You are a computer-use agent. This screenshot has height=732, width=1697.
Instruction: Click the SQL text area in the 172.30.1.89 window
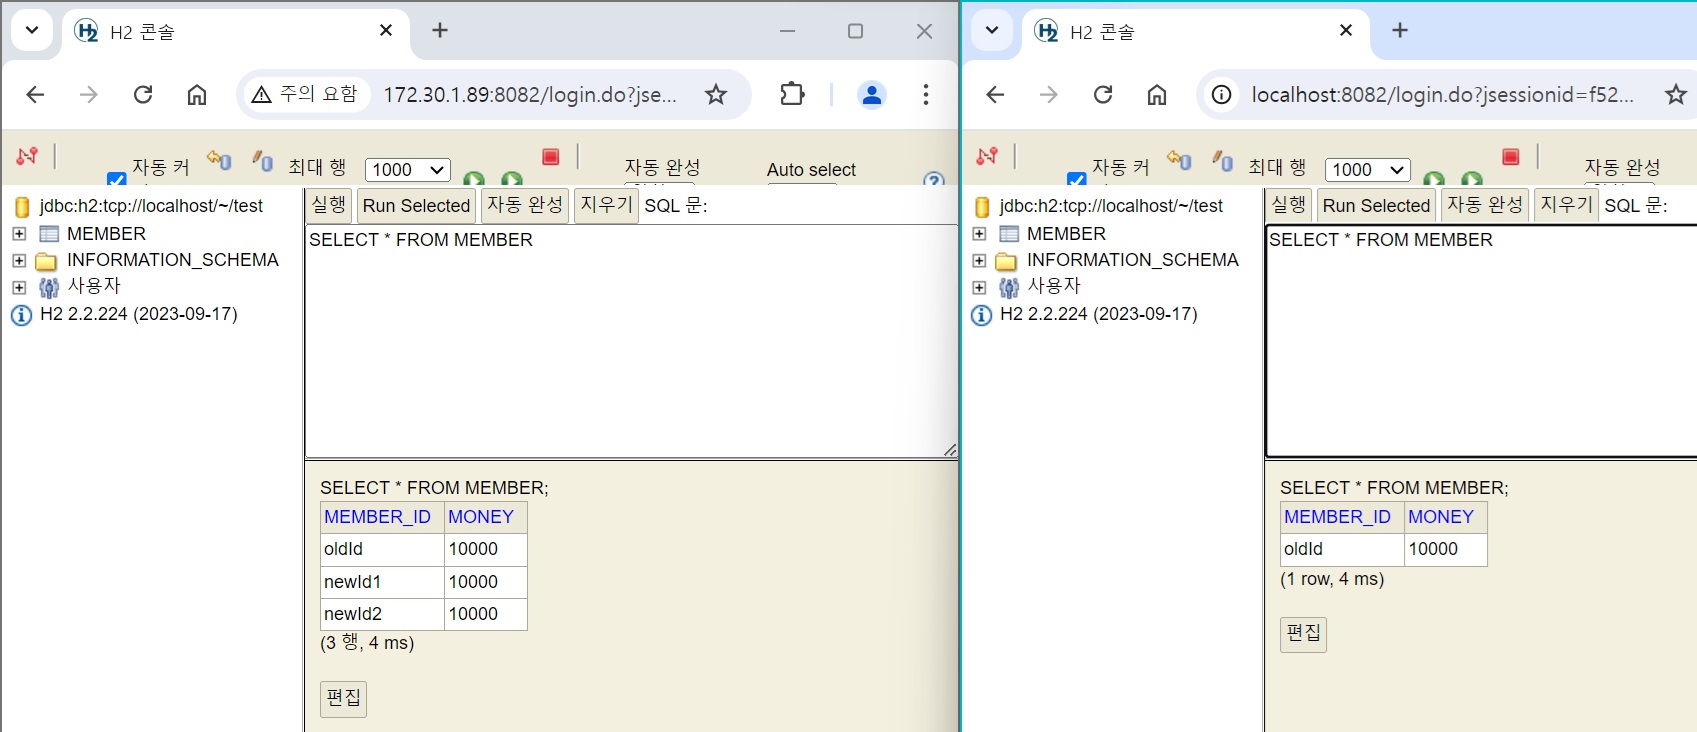(631, 341)
